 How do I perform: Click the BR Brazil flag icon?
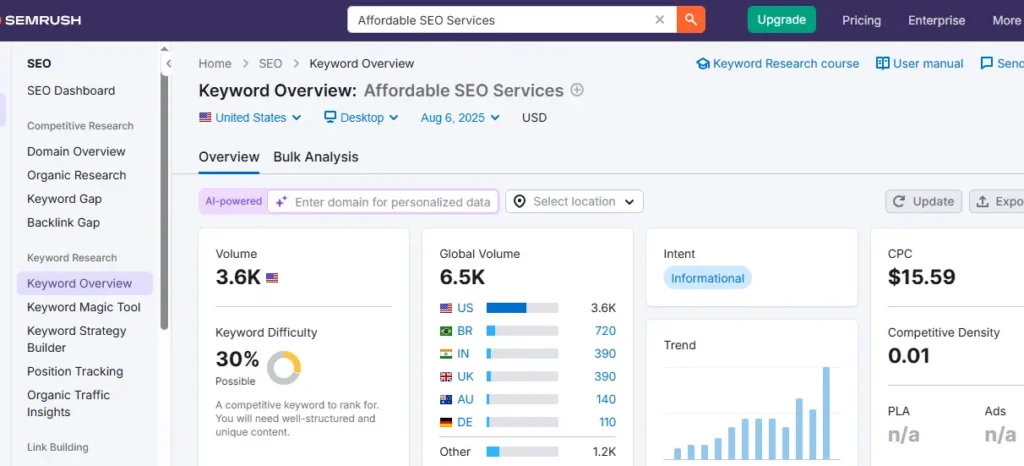coord(446,331)
